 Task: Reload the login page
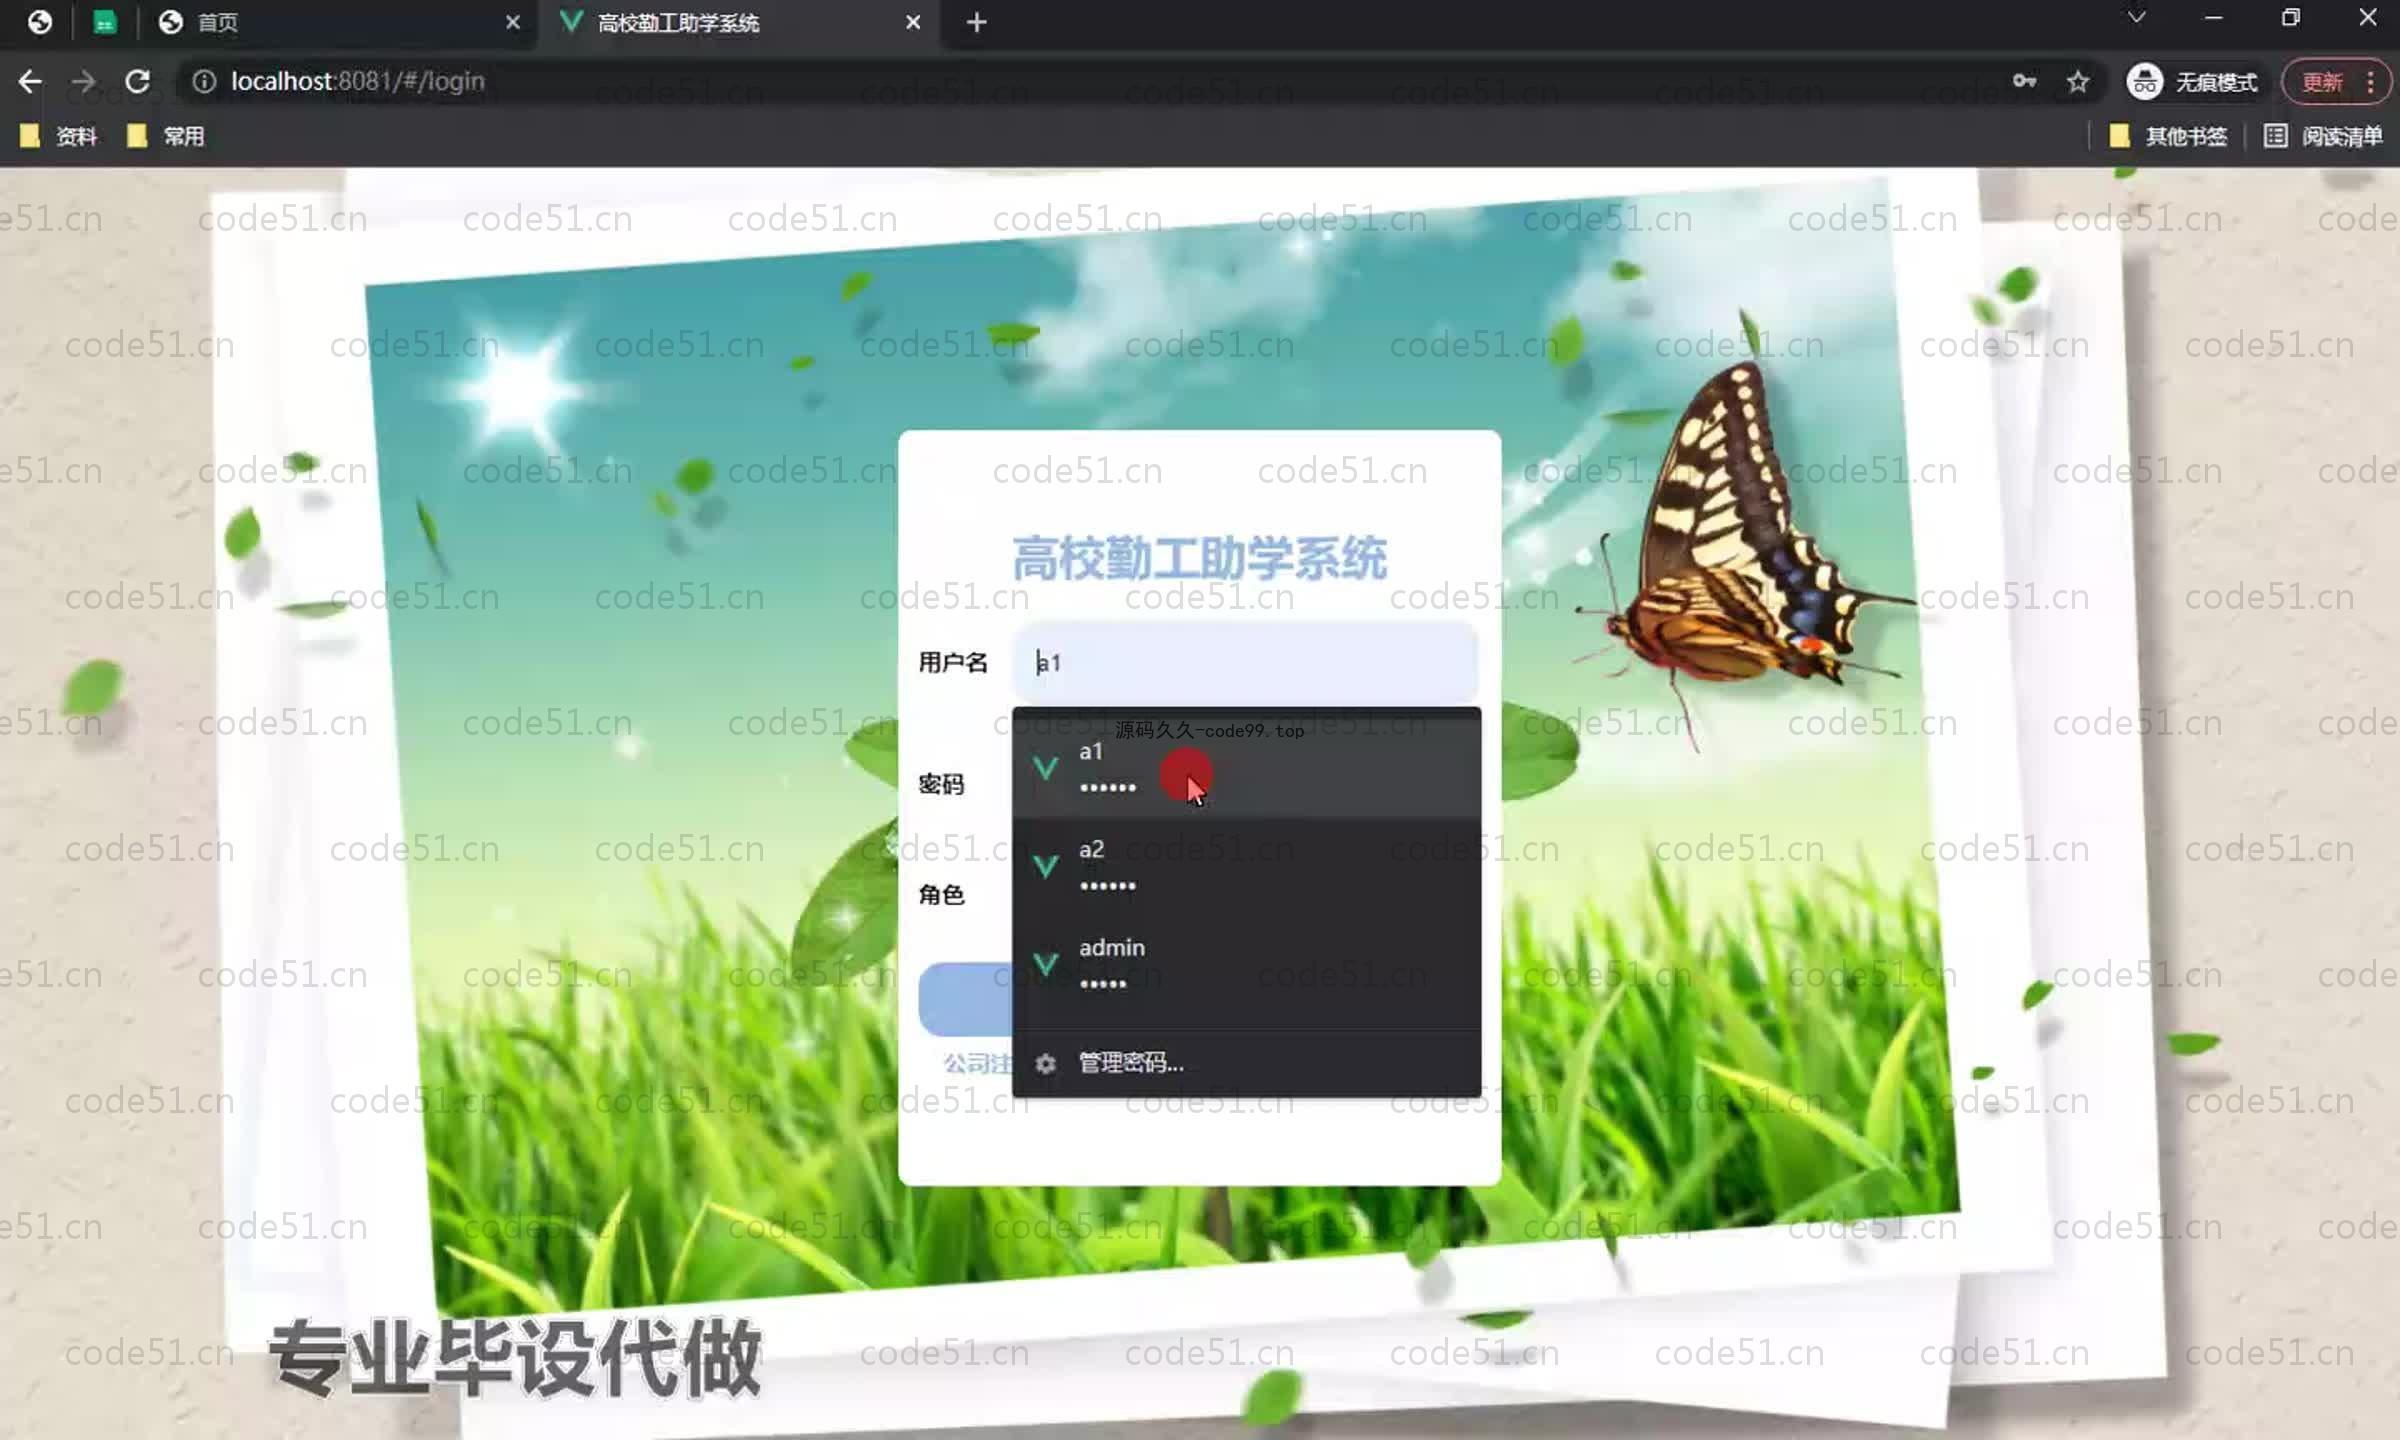point(138,81)
